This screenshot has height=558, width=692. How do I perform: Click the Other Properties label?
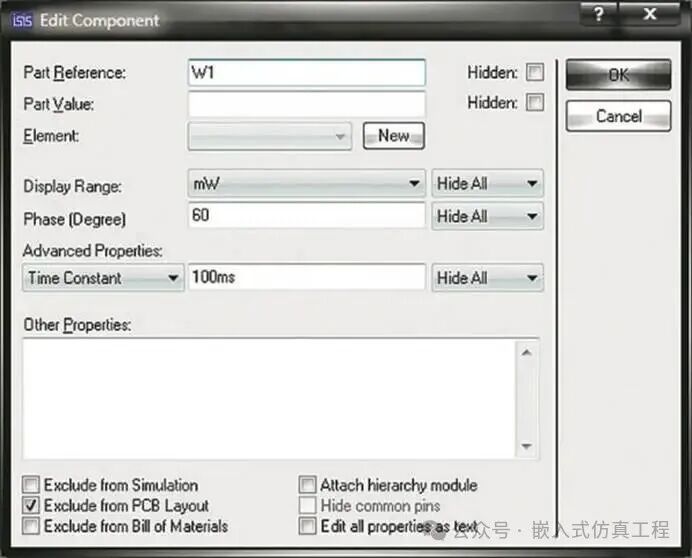tap(77, 325)
